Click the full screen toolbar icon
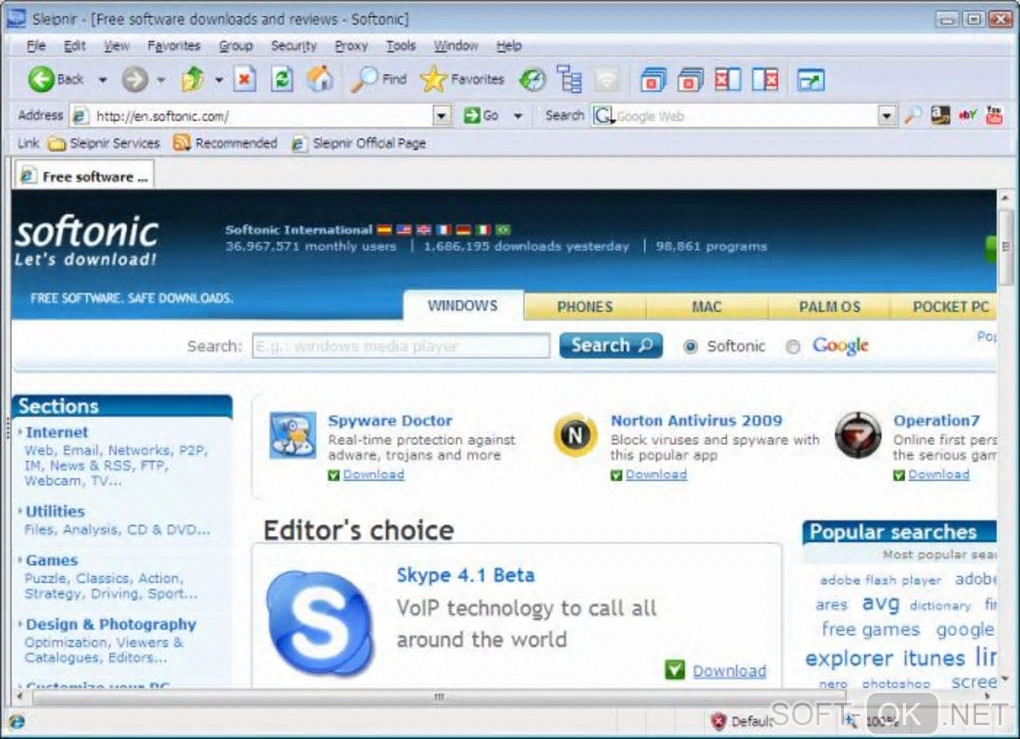Screen dimensions: 1020x739 click(x=811, y=80)
